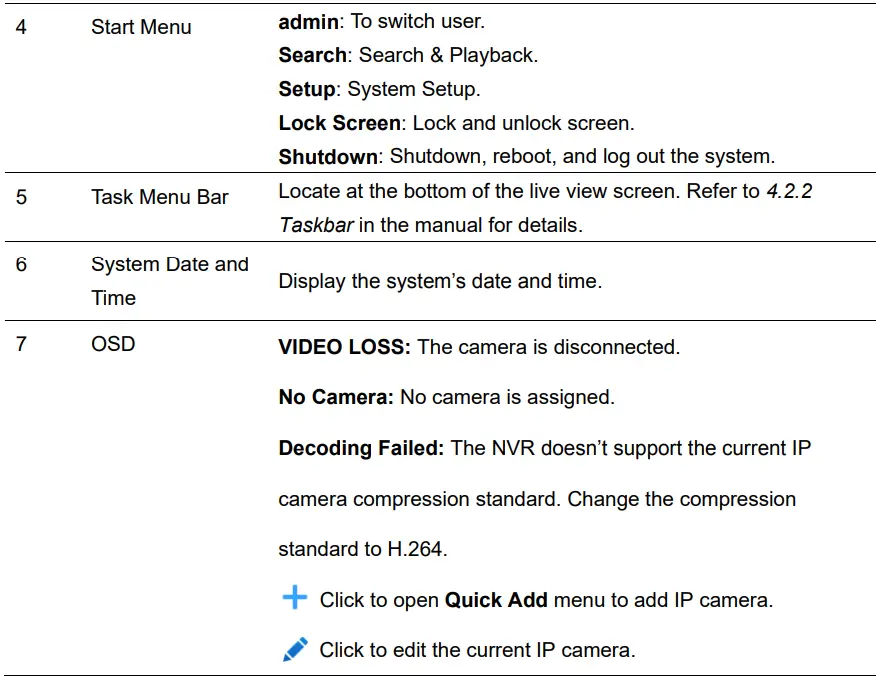Viewport: 879px width, 685px height.
Task: Click row number 7 in the table
Action: [x=21, y=344]
